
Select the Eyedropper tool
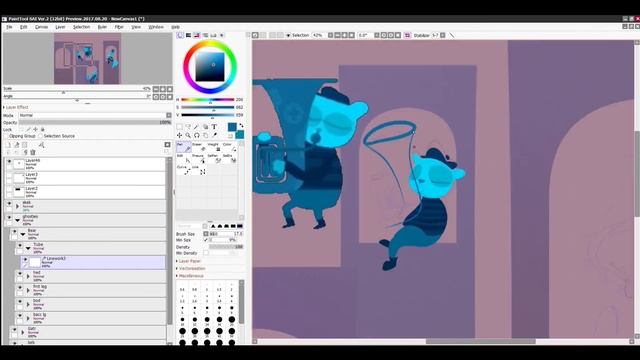214,135
